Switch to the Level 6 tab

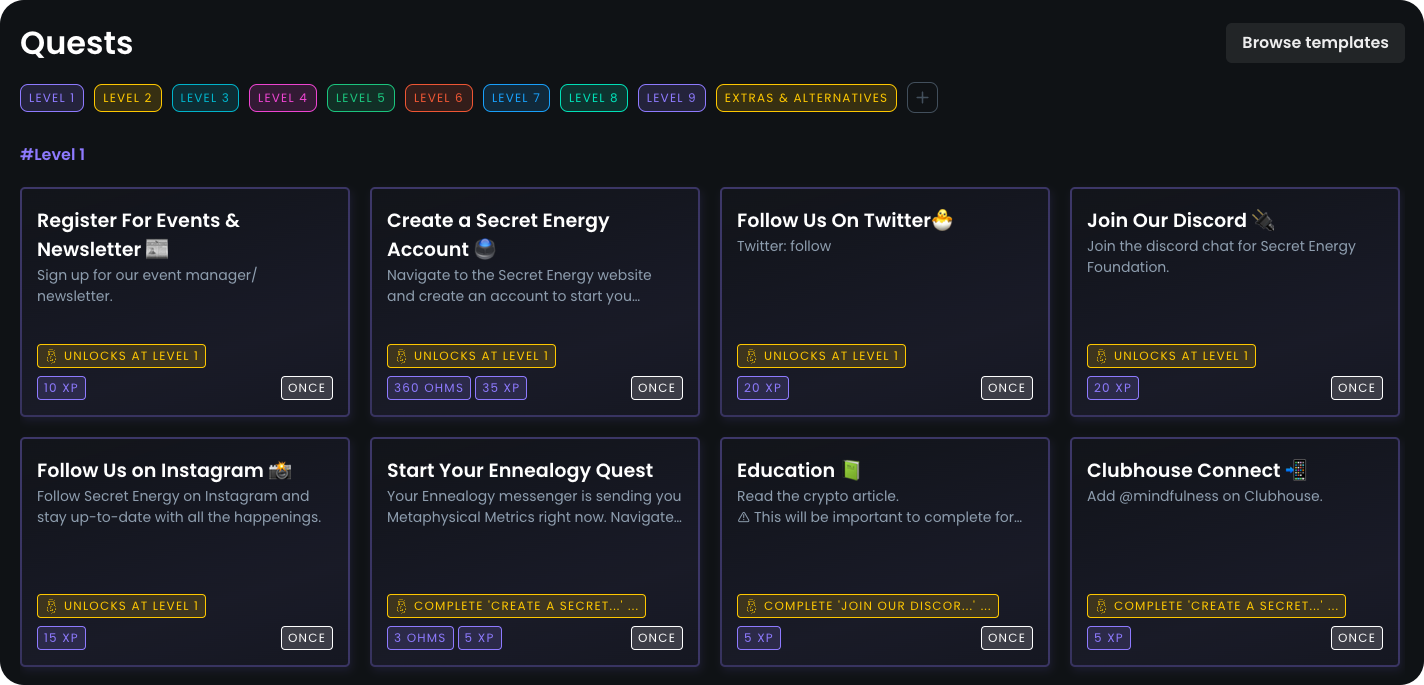point(439,98)
